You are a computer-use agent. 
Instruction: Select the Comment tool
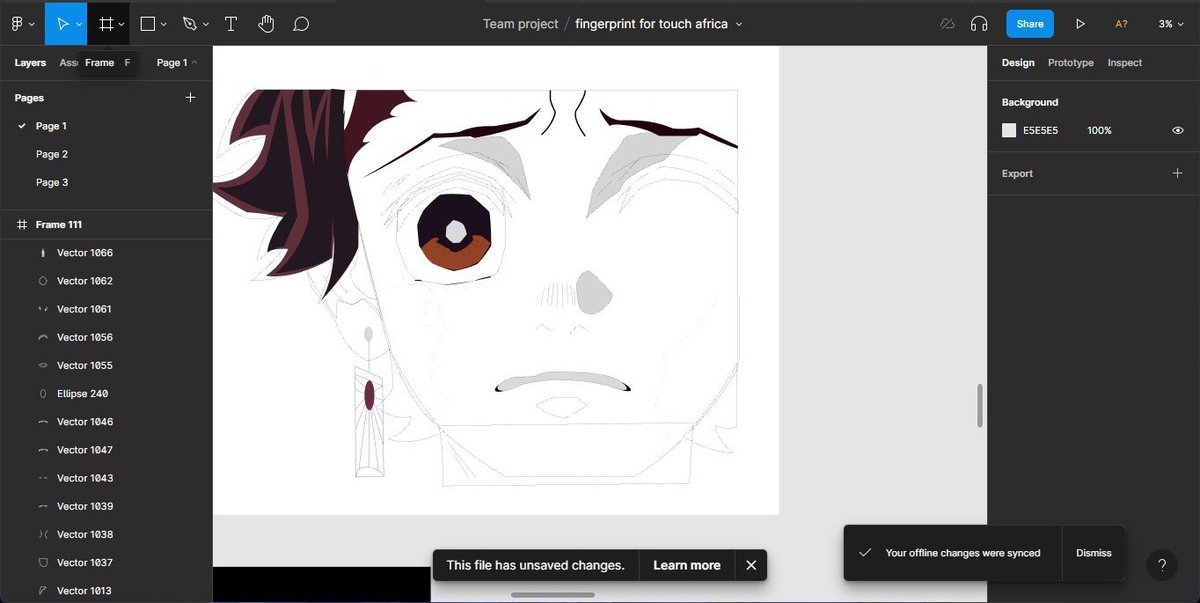(301, 23)
